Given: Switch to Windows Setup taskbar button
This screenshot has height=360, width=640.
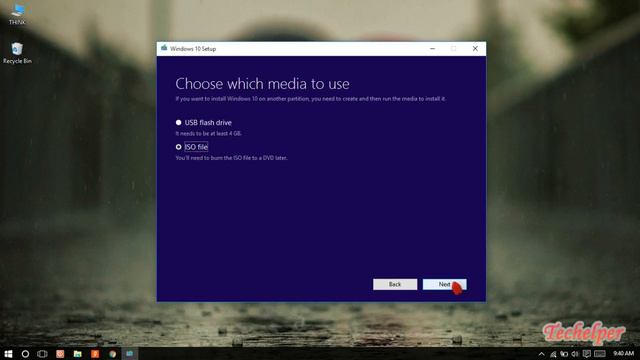Looking at the screenshot, I should [130, 354].
